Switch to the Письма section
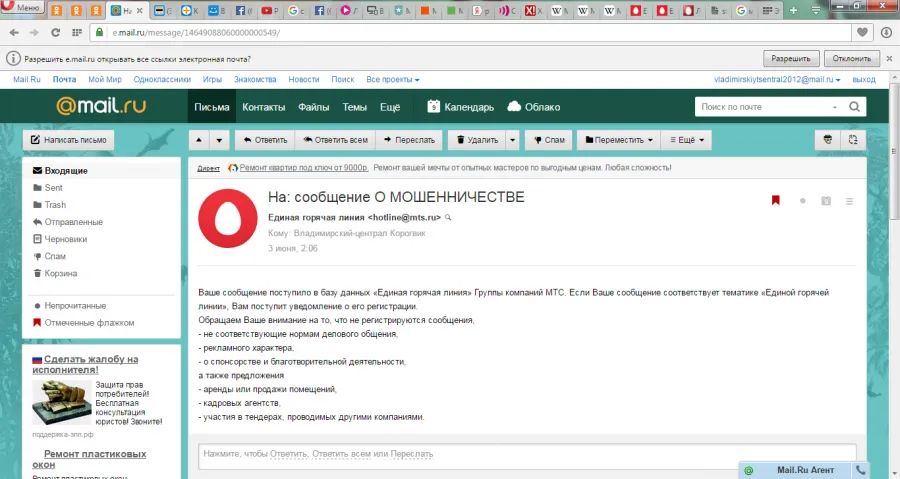The width and height of the screenshot is (900, 479). pos(212,107)
